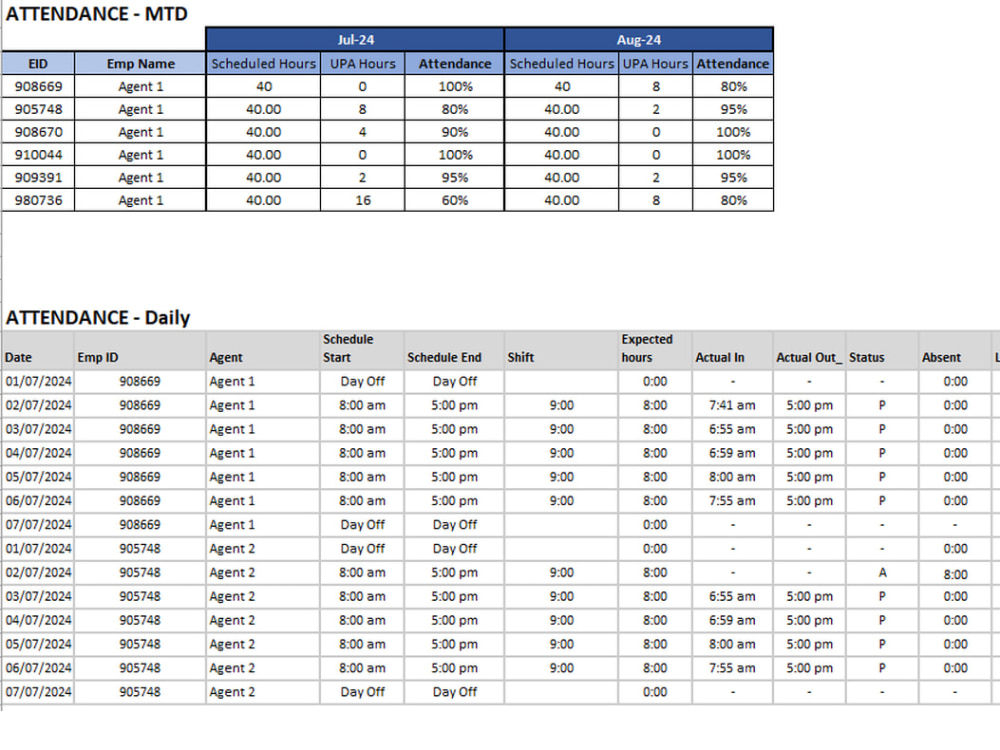Select EID cell 909391
Viewport: 1000px width, 750px height.
(x=38, y=177)
